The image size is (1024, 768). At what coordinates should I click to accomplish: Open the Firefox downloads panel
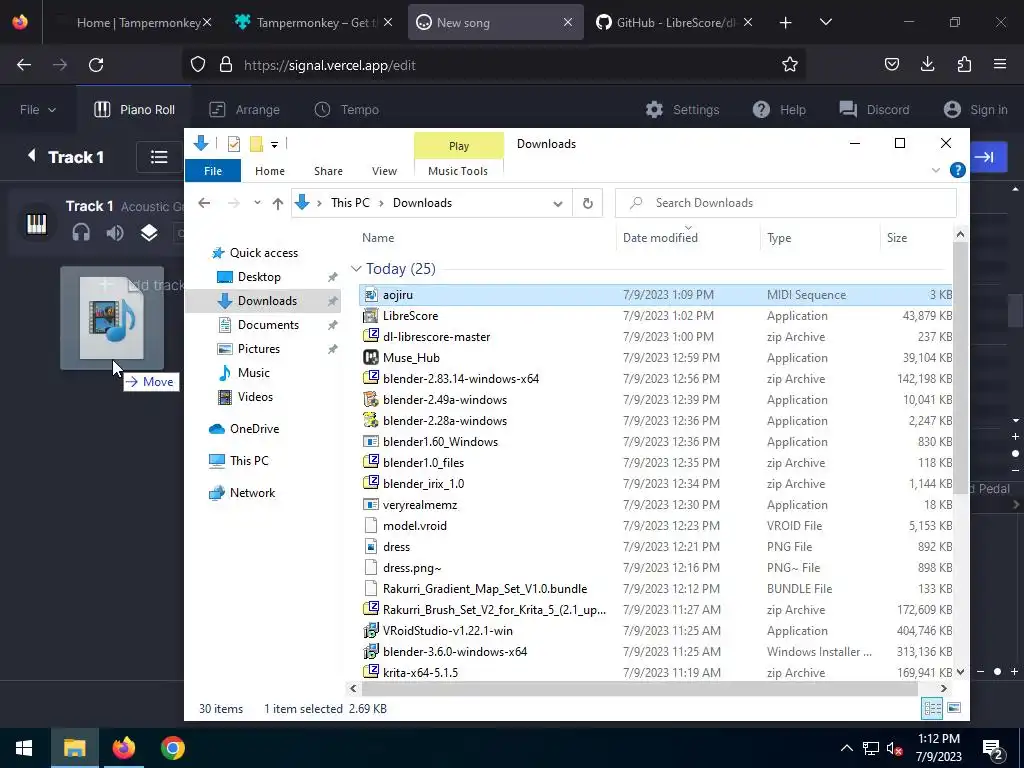927,64
